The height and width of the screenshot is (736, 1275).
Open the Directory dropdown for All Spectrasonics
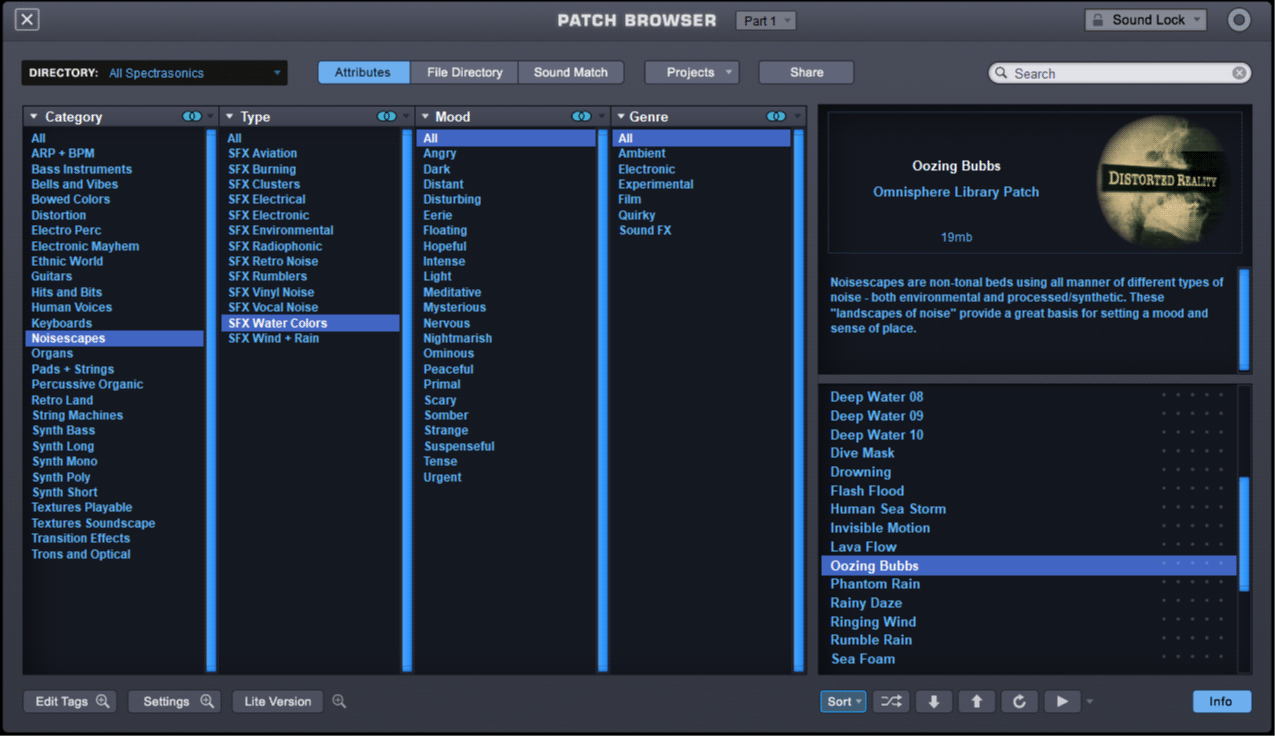click(155, 73)
